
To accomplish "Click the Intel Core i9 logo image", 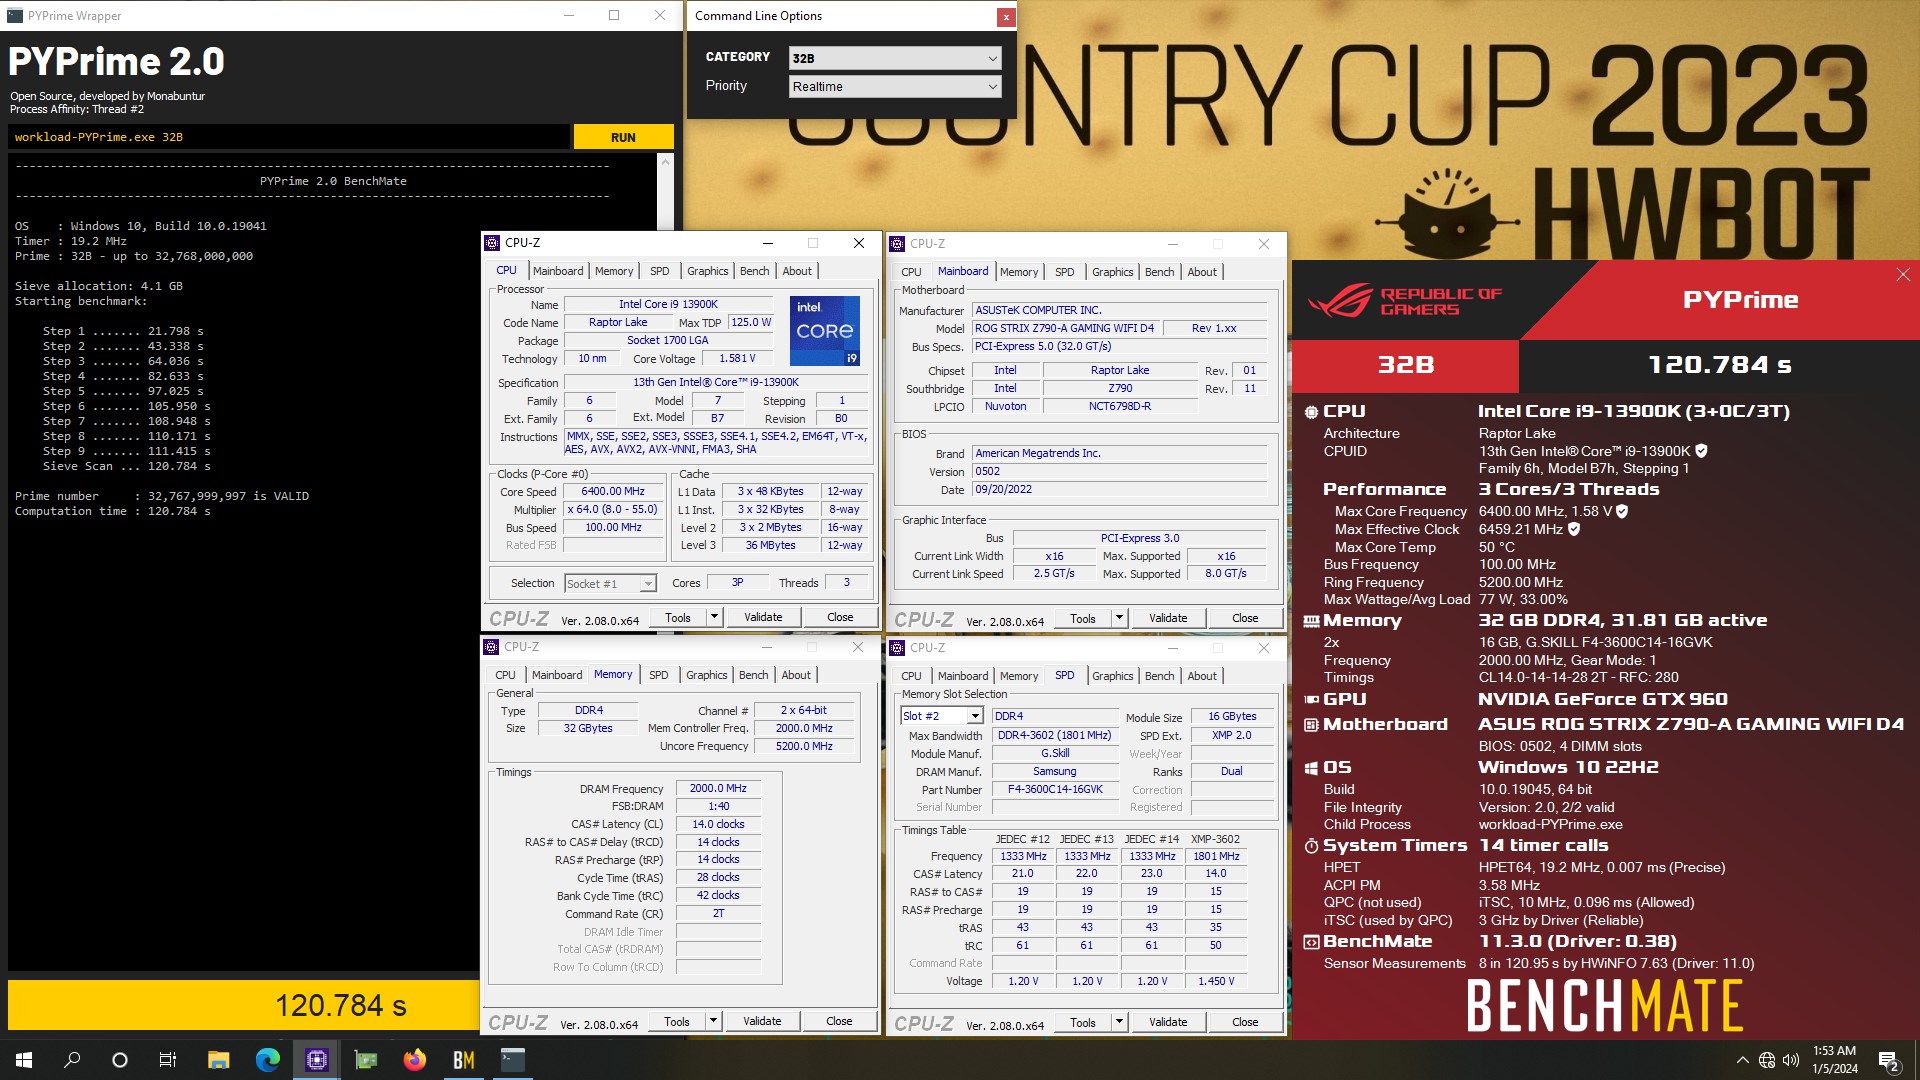I will click(825, 330).
